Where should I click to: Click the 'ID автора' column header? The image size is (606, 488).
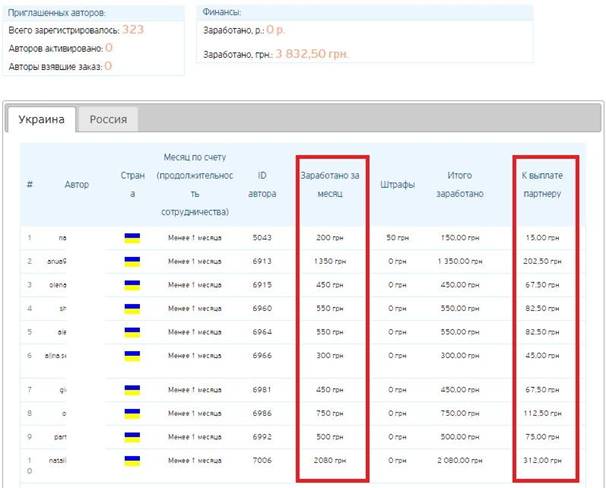[262, 184]
